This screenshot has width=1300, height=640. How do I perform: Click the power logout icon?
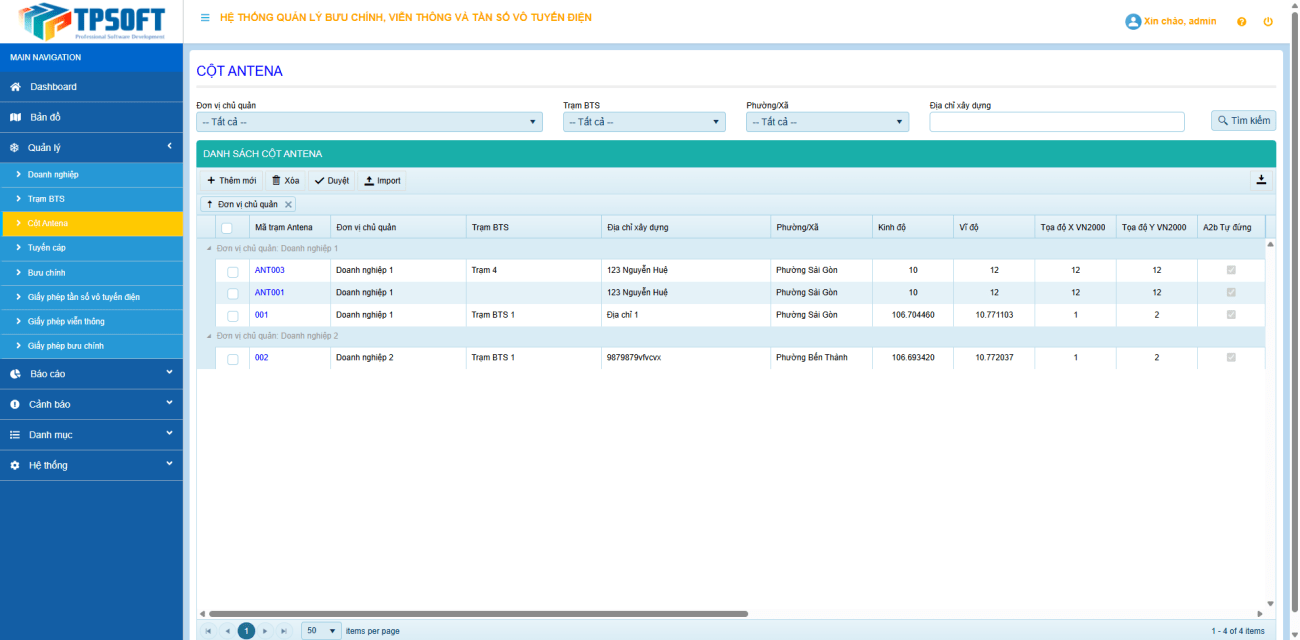pyautogui.click(x=1268, y=21)
